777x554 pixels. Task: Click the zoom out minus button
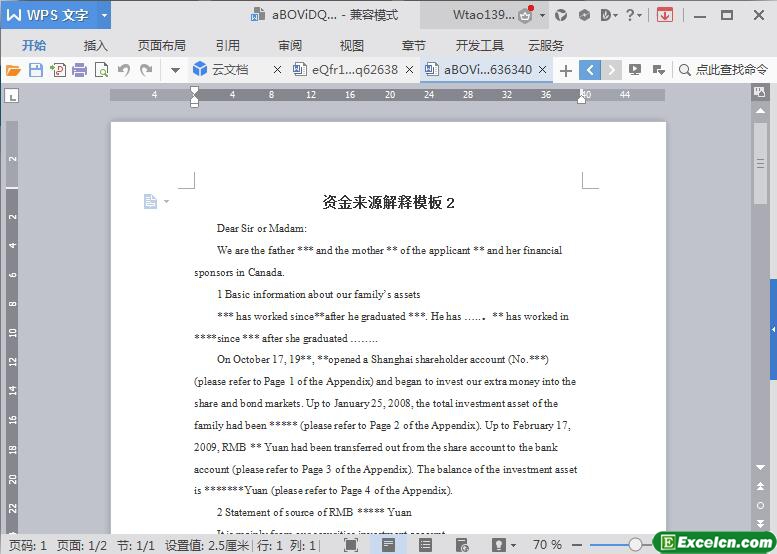coord(576,545)
